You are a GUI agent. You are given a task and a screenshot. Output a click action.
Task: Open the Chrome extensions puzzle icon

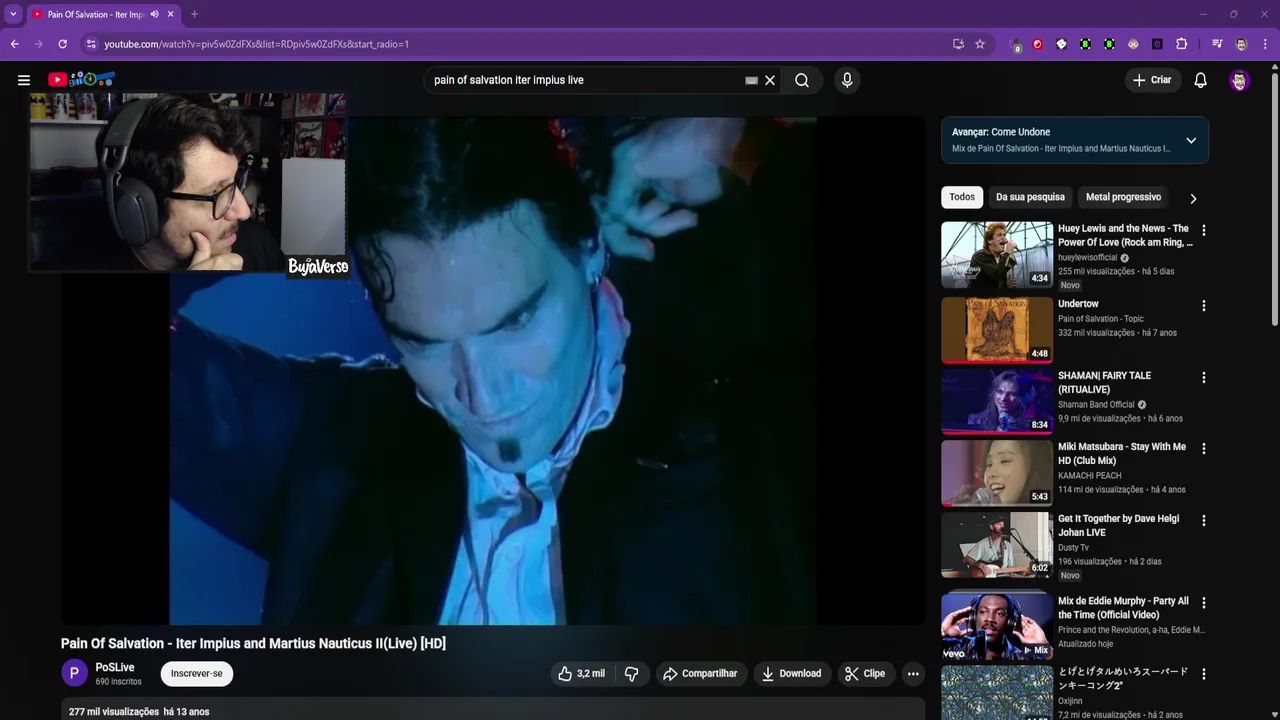coord(1181,44)
